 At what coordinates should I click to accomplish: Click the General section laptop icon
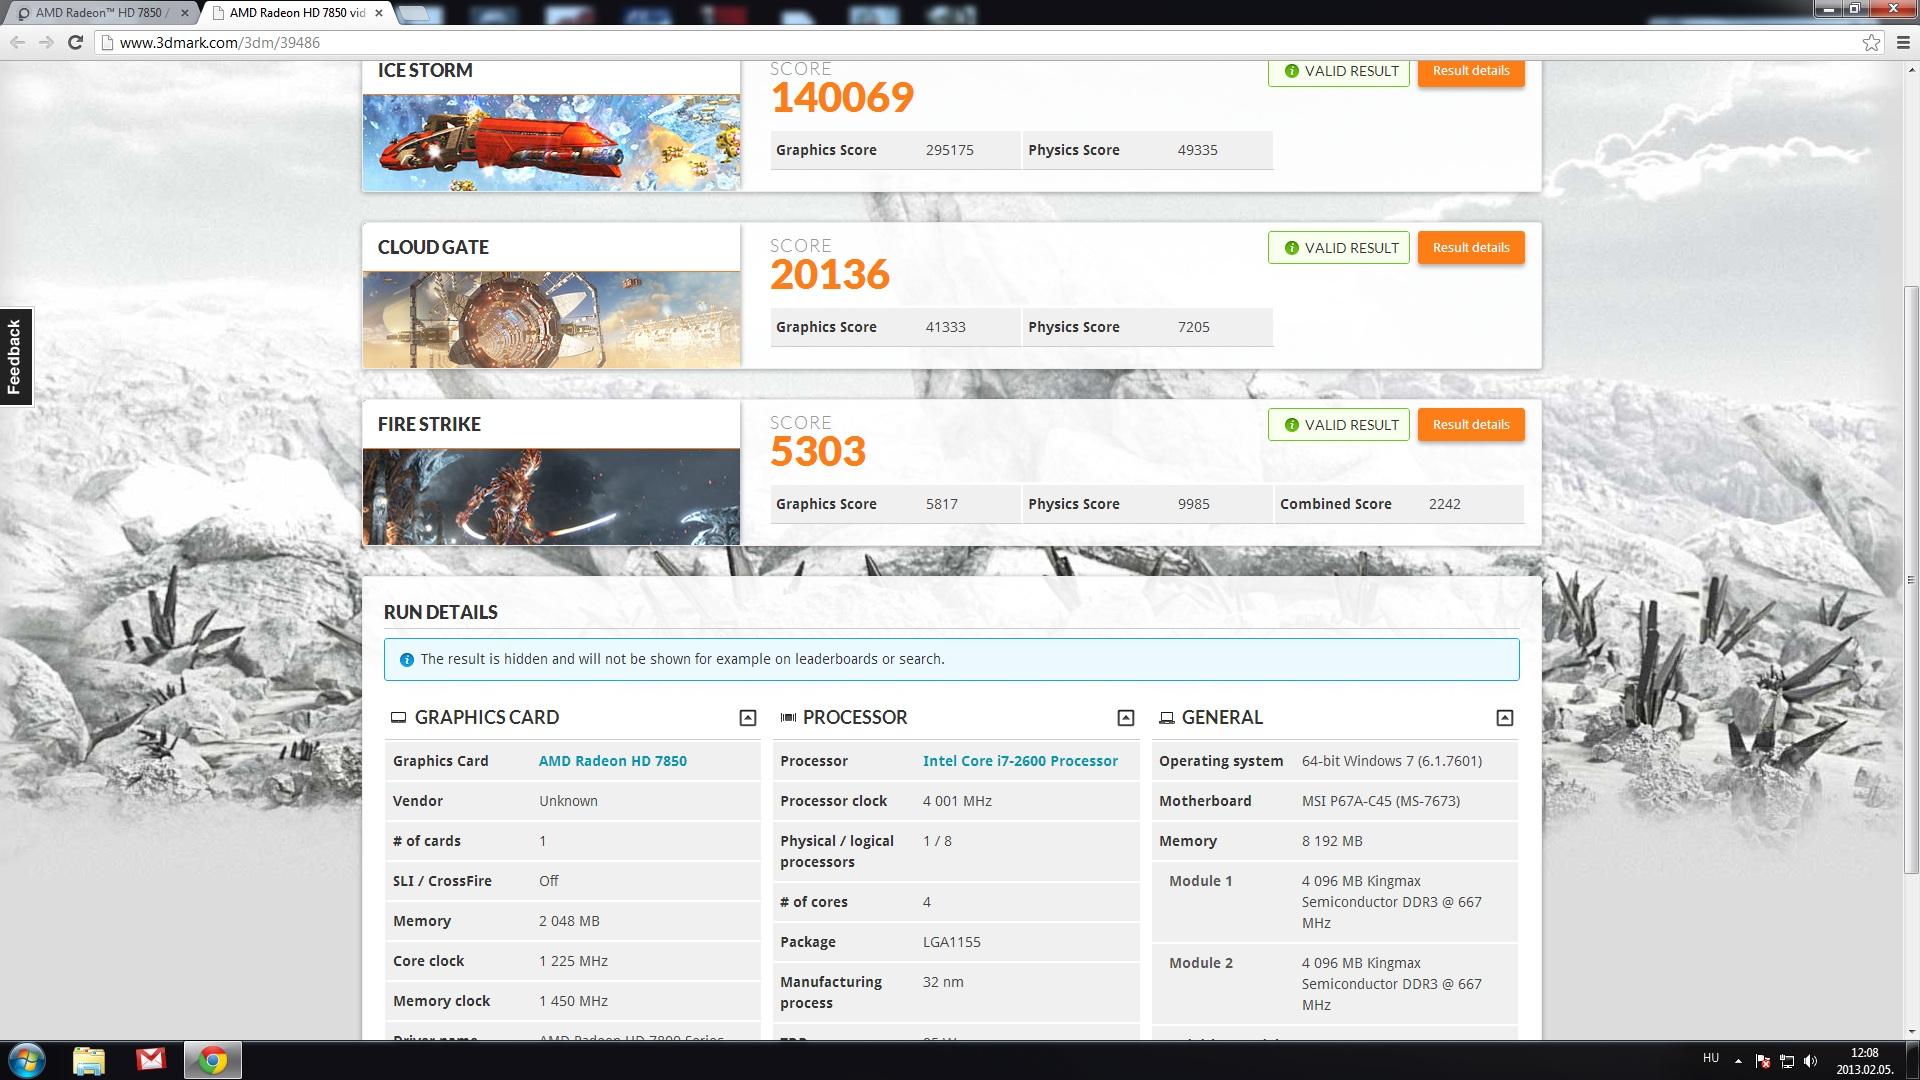(x=1166, y=717)
